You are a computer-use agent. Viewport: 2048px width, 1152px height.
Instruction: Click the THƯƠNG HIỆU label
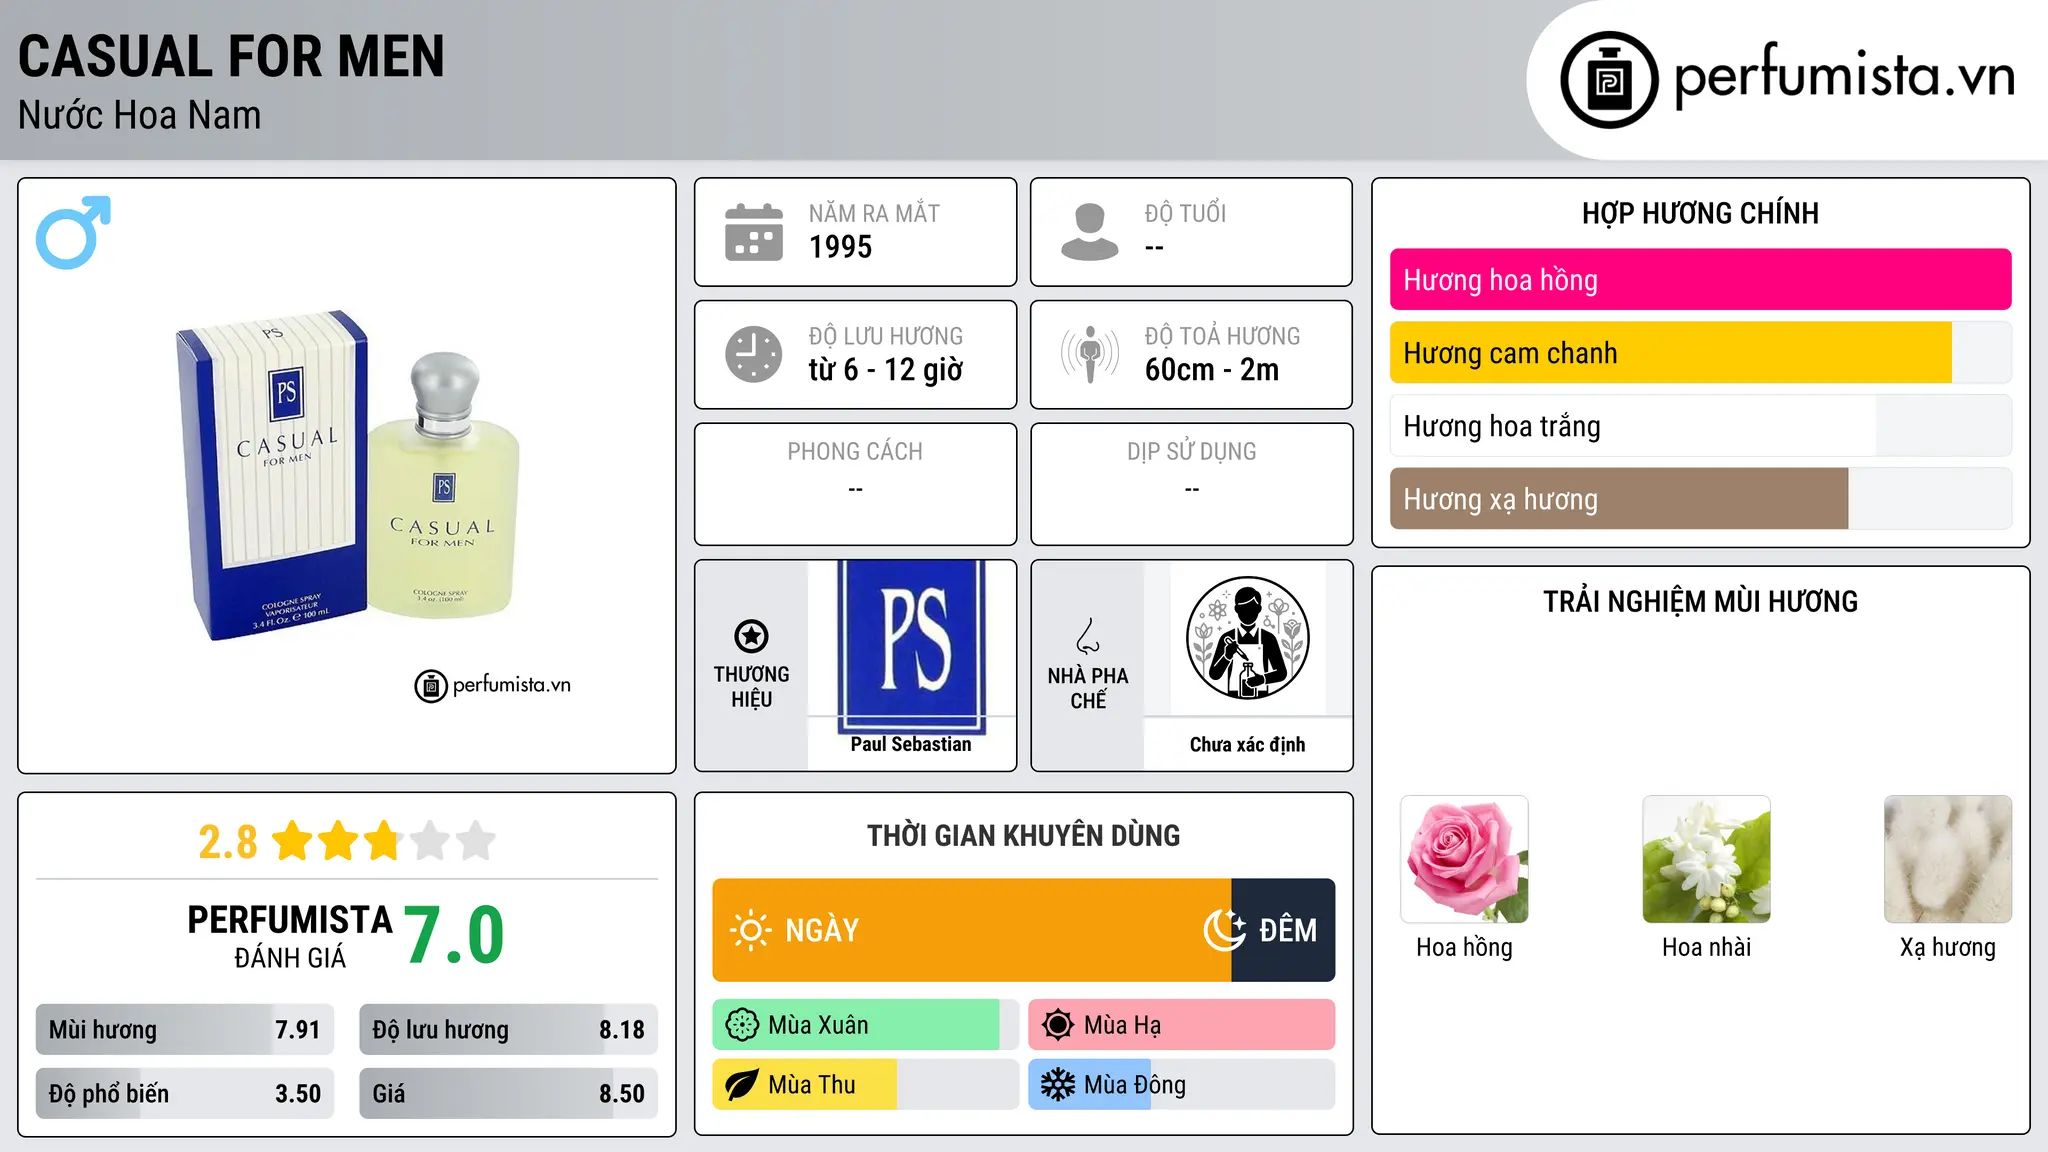[751, 687]
